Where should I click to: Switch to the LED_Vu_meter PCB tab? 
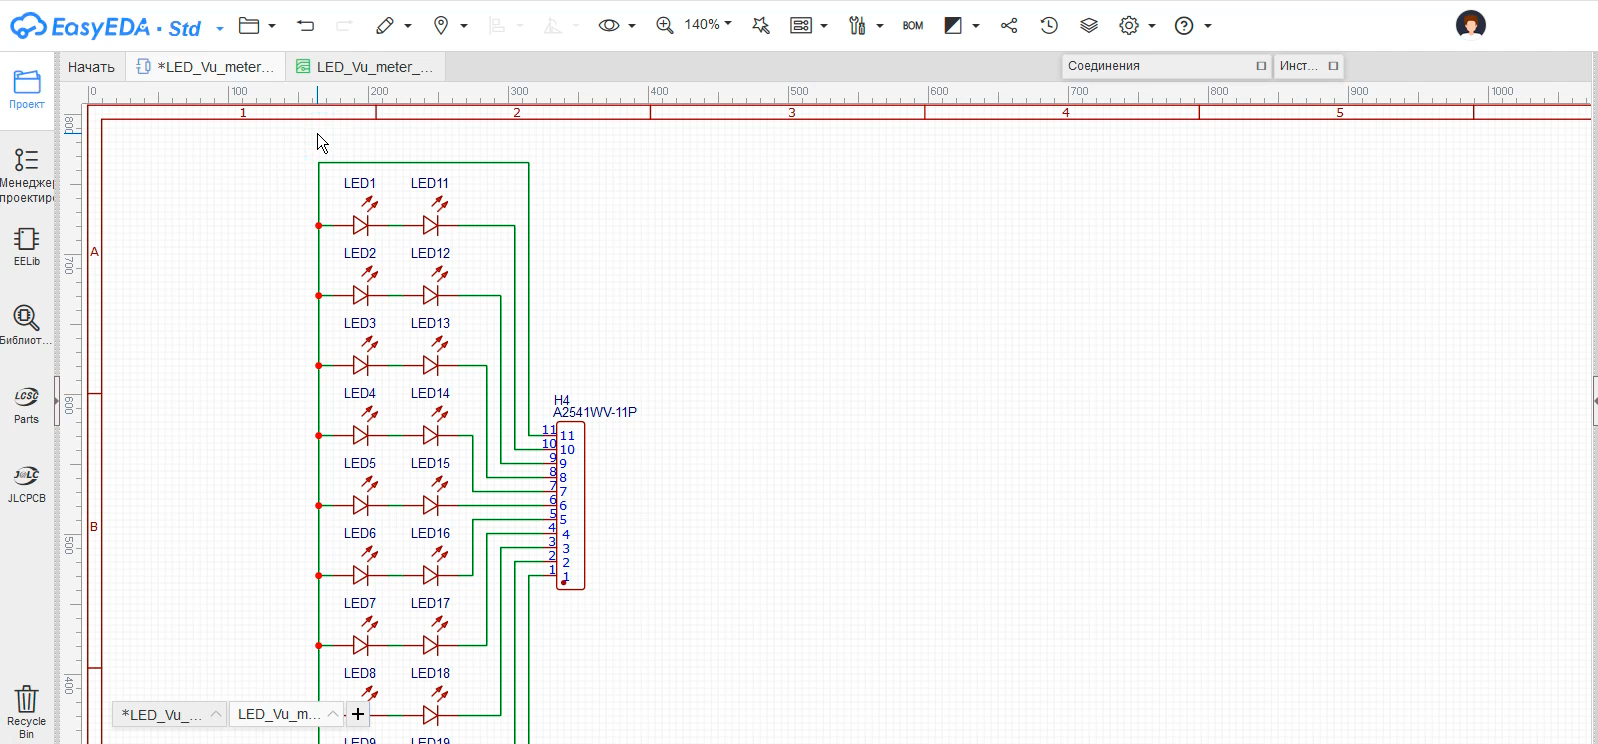coord(366,67)
